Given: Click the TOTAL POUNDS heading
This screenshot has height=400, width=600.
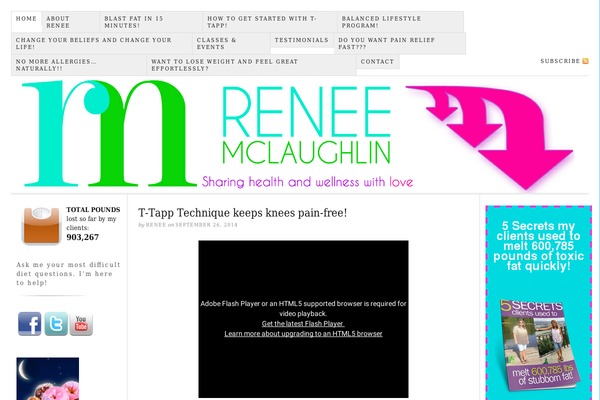Looking at the screenshot, I should click(93, 210).
